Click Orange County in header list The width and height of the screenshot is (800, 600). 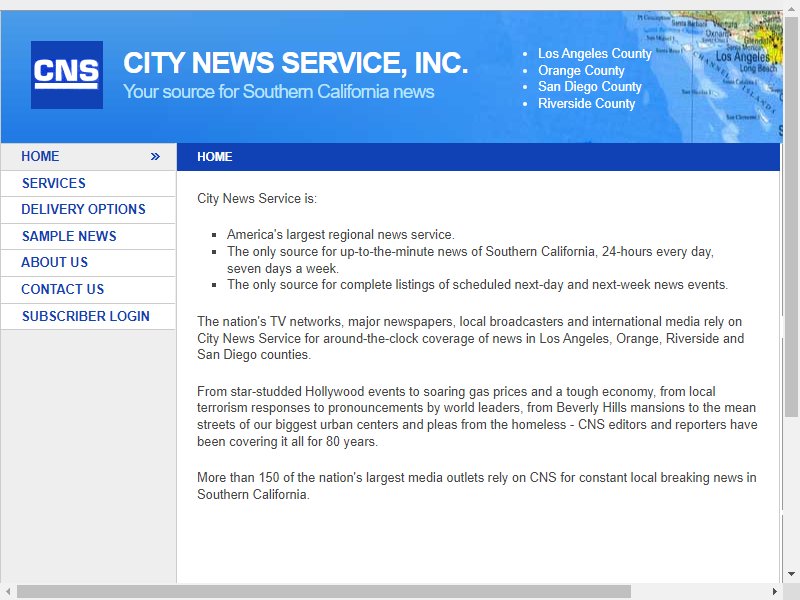point(581,70)
